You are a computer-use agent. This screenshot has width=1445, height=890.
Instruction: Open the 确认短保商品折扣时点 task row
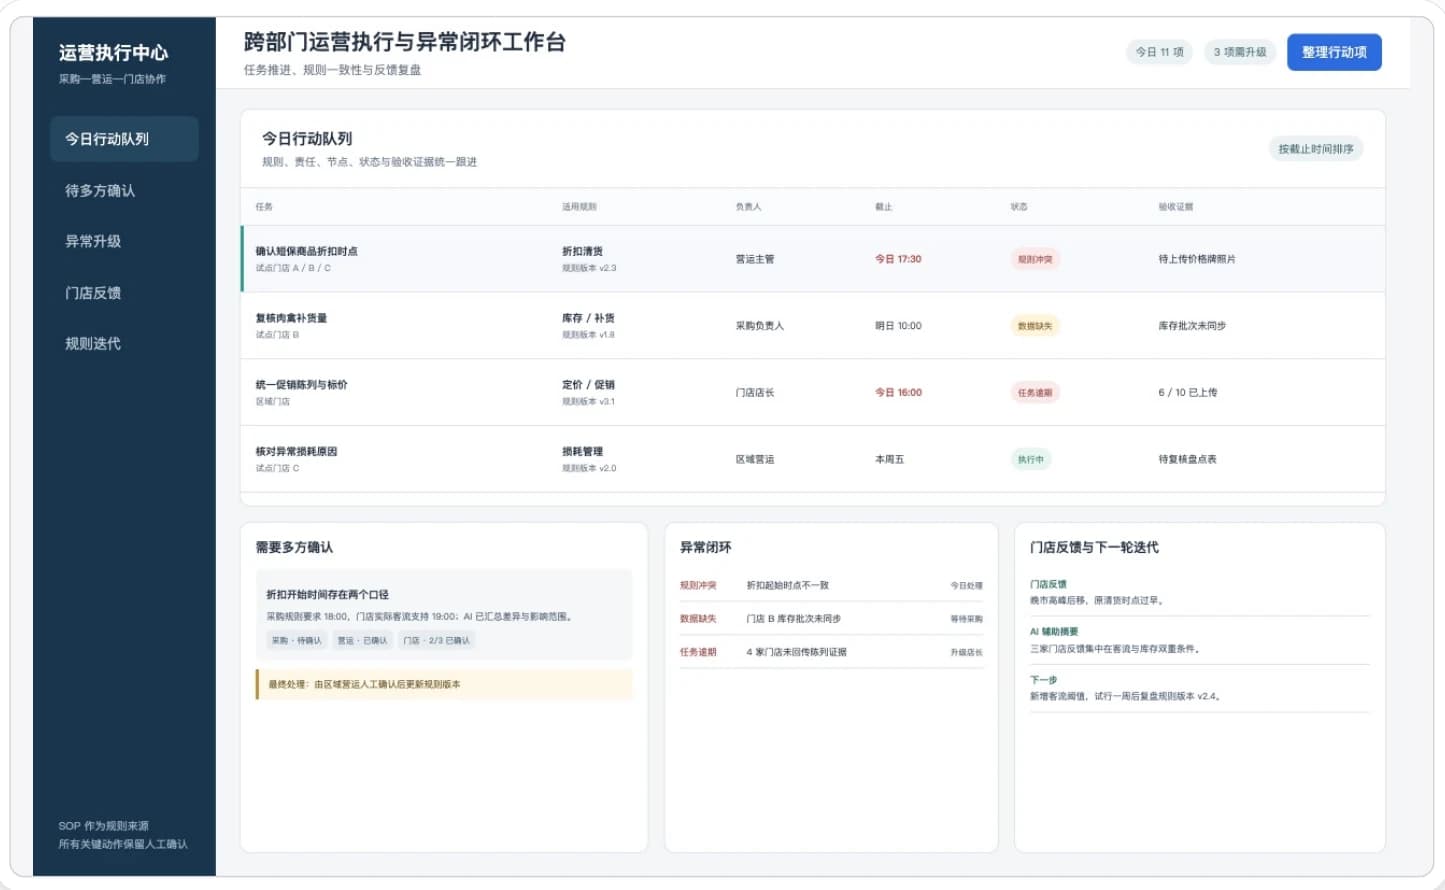coord(813,259)
